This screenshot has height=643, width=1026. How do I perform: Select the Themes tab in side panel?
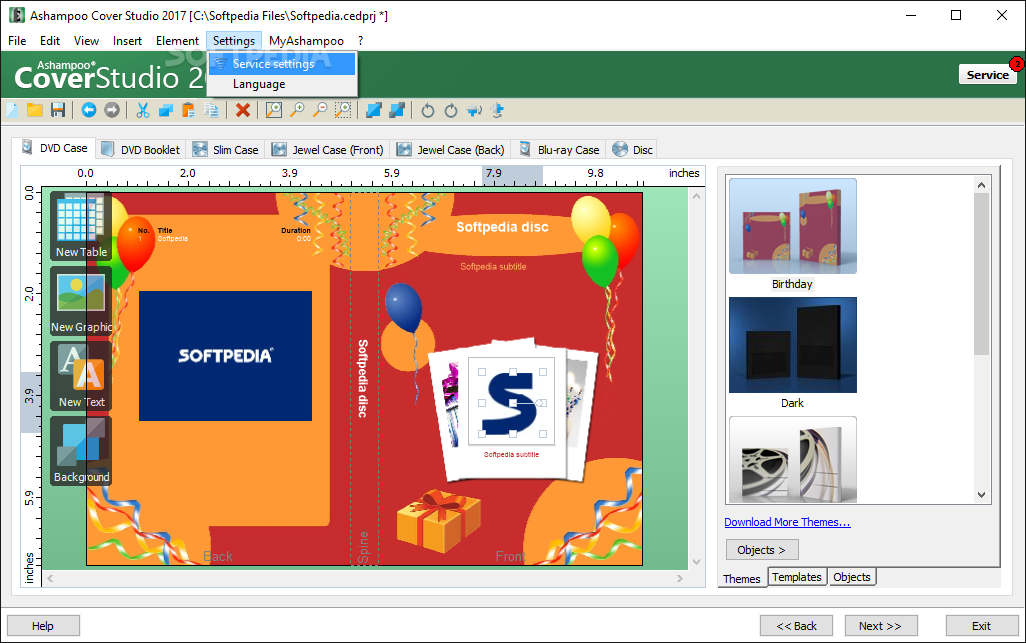(742, 579)
